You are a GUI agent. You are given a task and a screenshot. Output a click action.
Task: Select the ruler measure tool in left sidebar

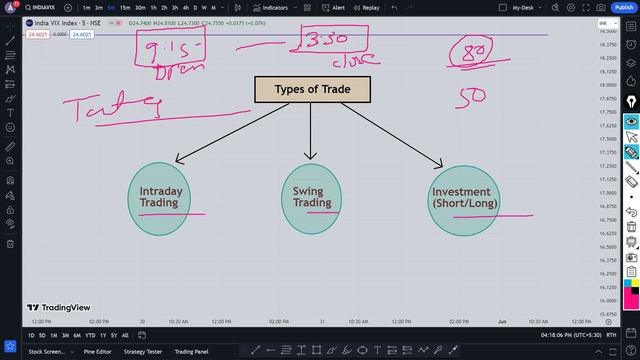coord(10,147)
